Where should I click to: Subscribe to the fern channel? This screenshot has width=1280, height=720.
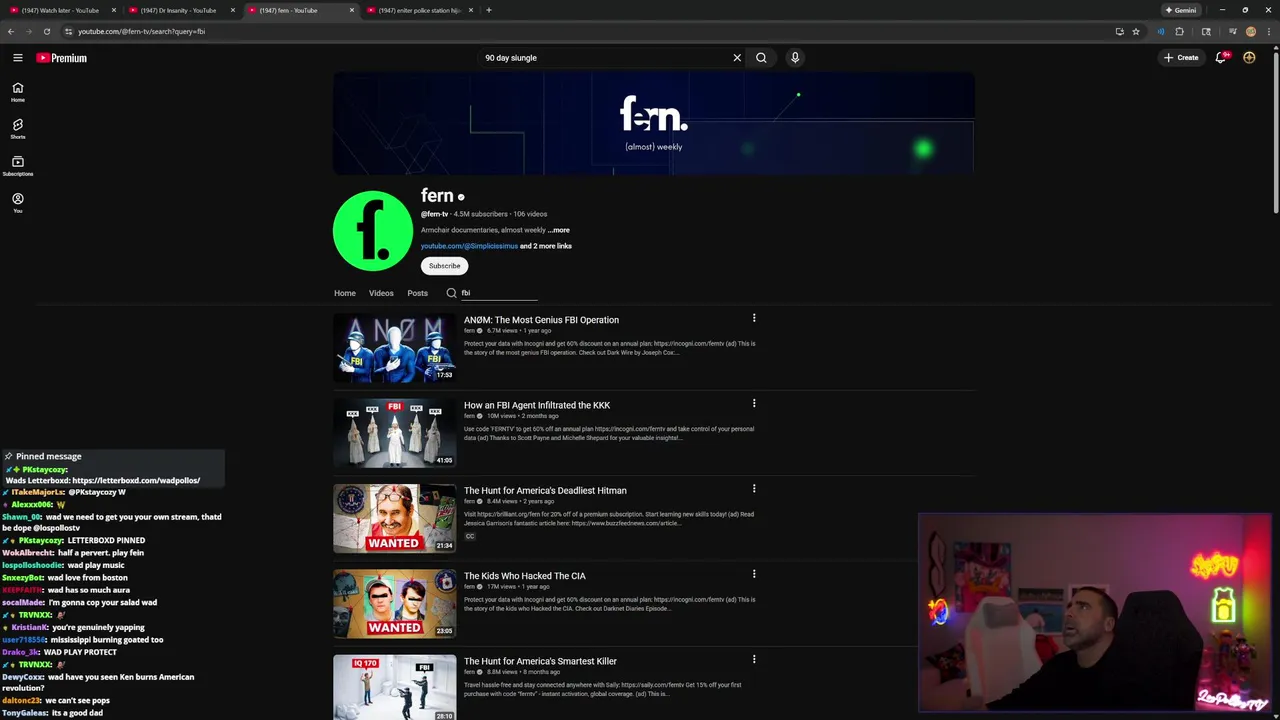click(444, 266)
